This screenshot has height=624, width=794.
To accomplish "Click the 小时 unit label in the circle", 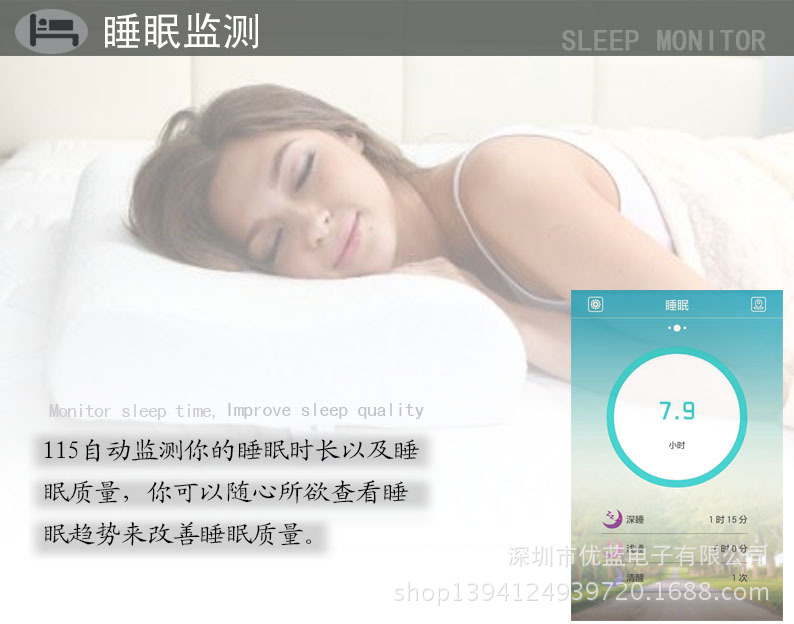I will click(677, 445).
